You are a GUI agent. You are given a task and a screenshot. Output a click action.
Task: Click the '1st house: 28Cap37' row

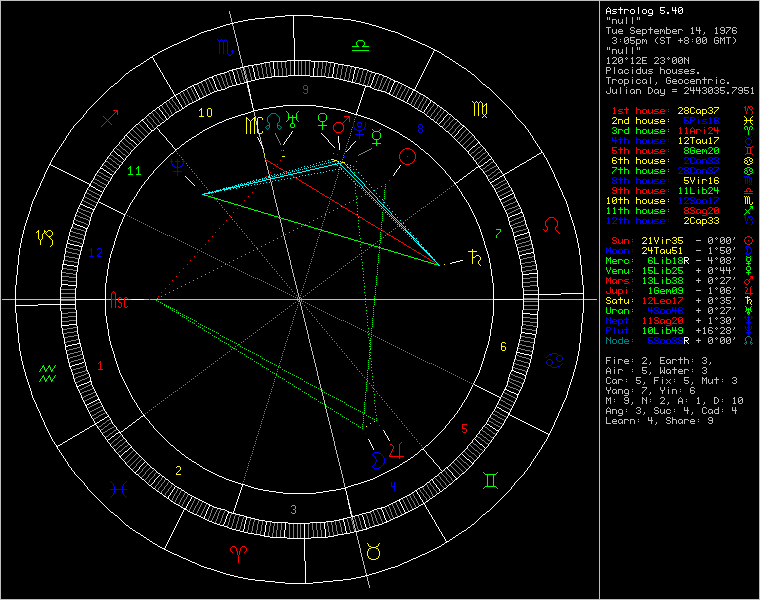(x=681, y=111)
